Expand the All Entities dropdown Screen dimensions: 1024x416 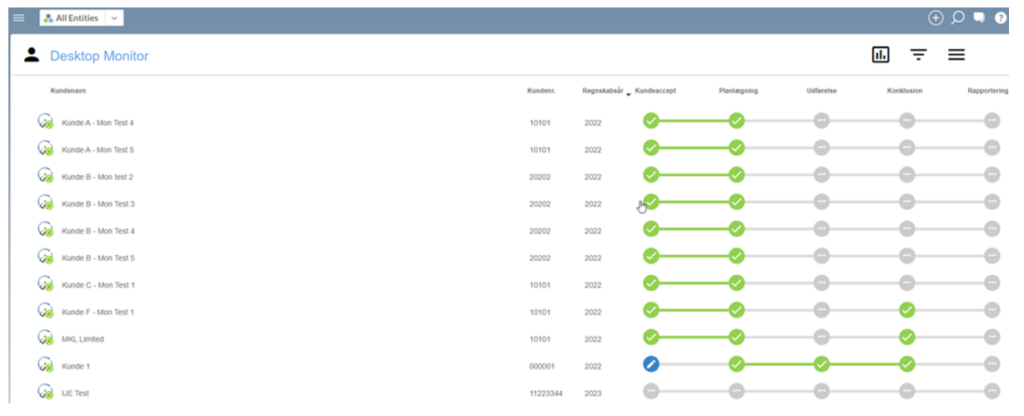tap(114, 18)
